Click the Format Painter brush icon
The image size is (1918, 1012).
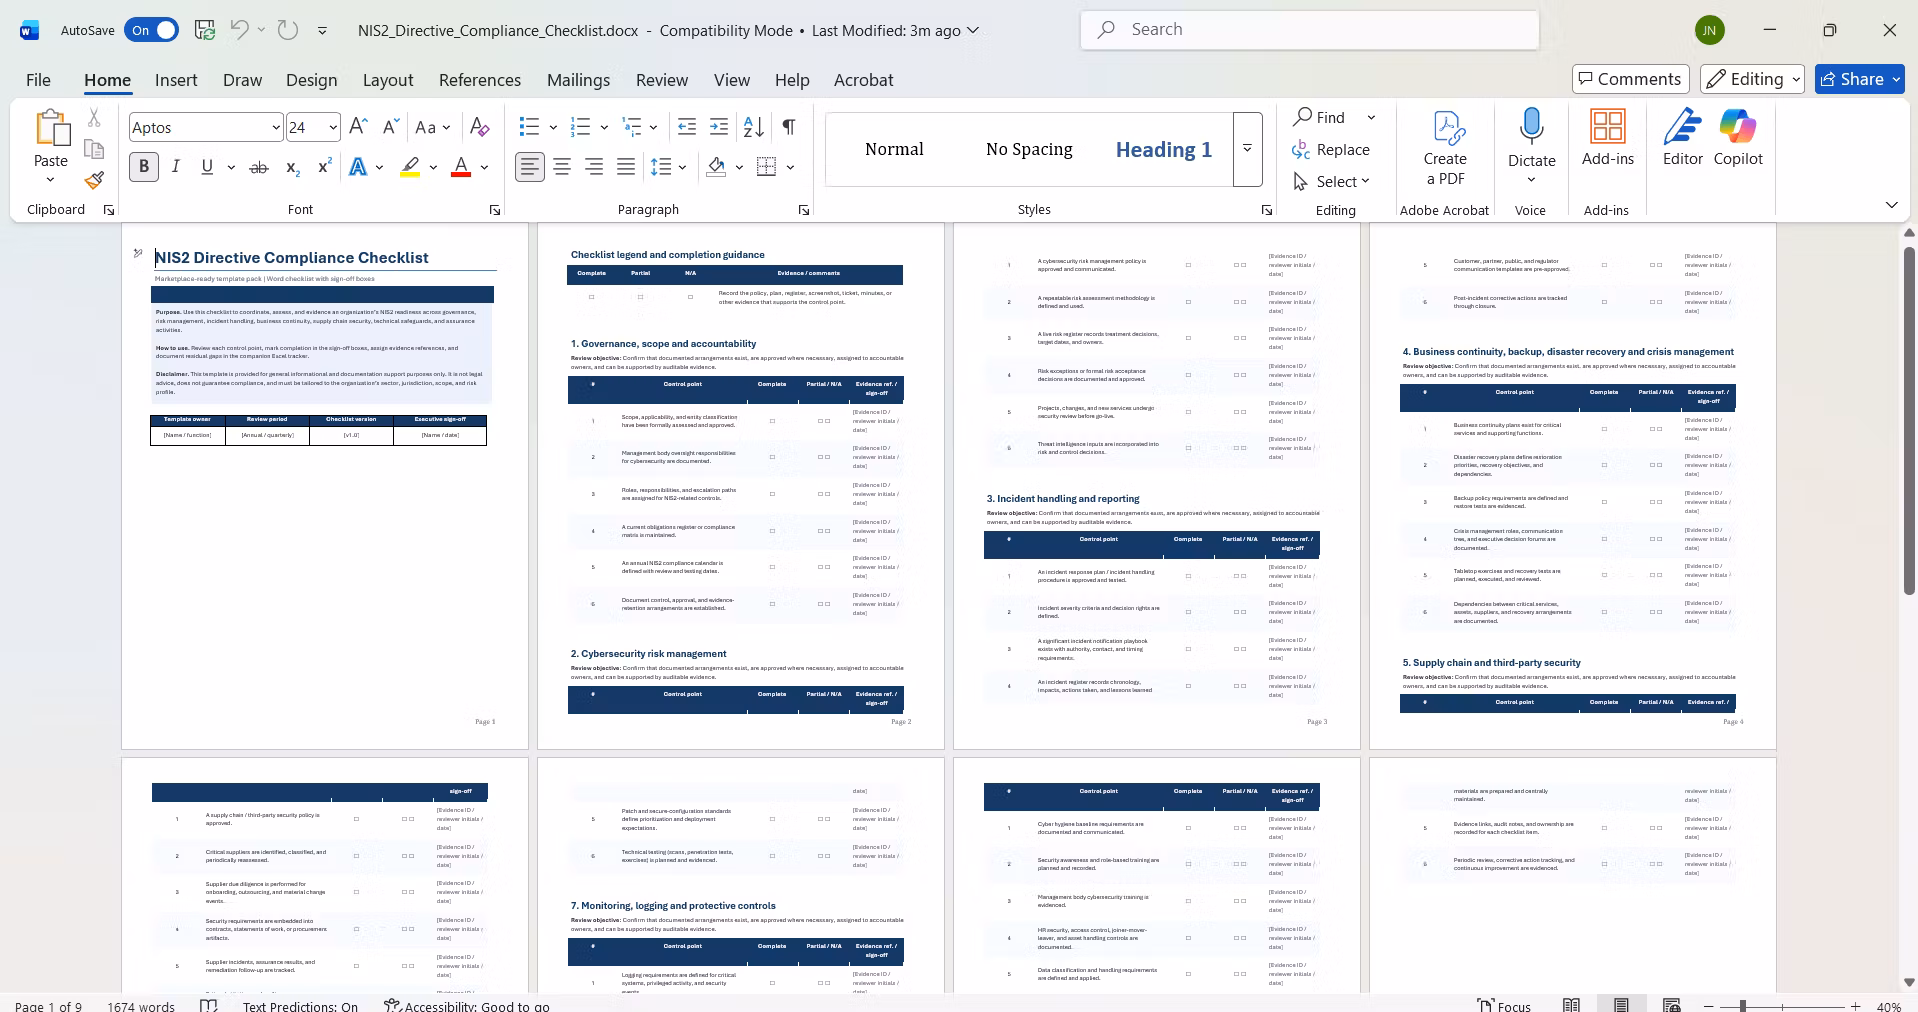94,180
